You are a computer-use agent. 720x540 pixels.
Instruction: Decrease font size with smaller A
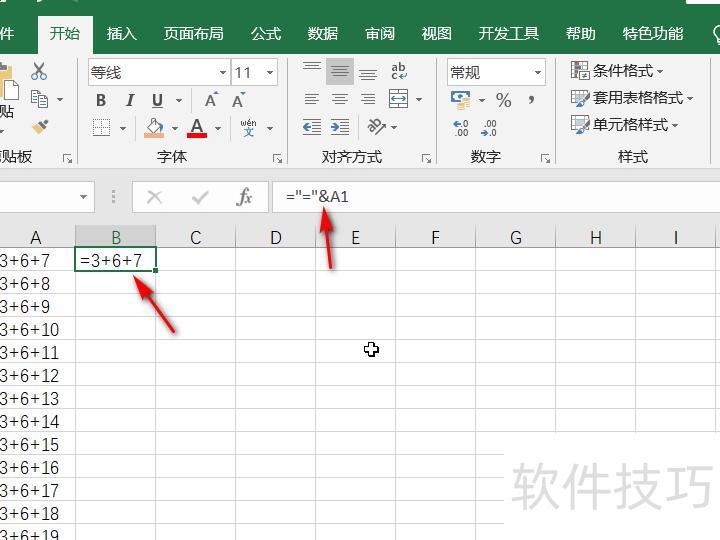(x=238, y=100)
